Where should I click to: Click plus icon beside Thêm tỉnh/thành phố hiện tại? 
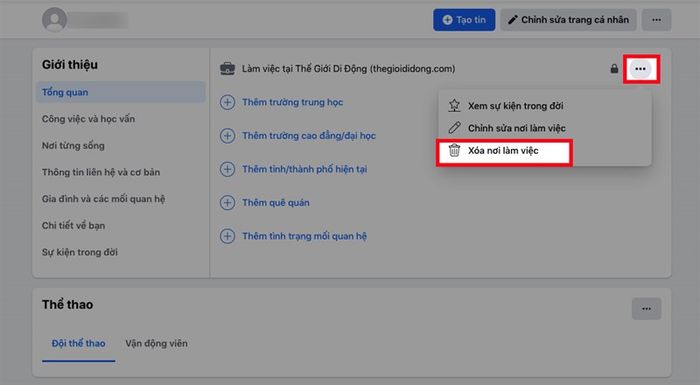(227, 169)
